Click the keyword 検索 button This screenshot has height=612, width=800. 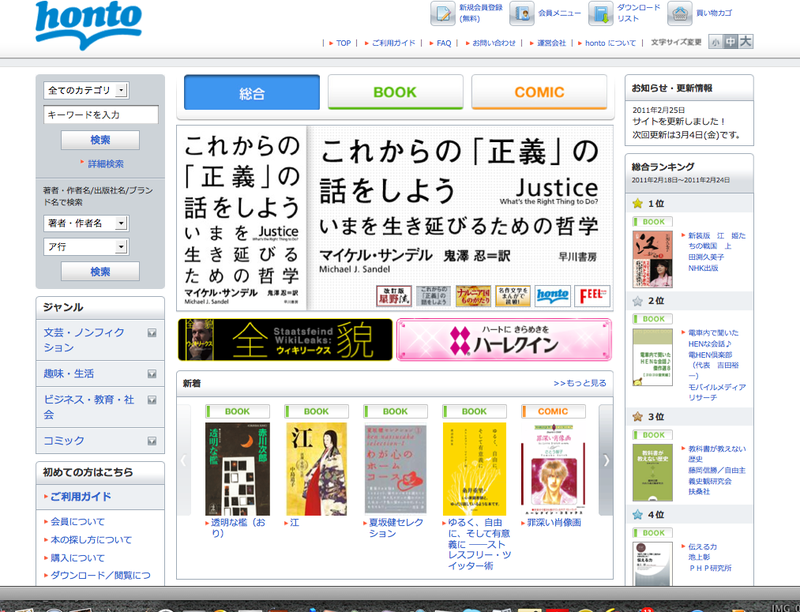[100, 140]
